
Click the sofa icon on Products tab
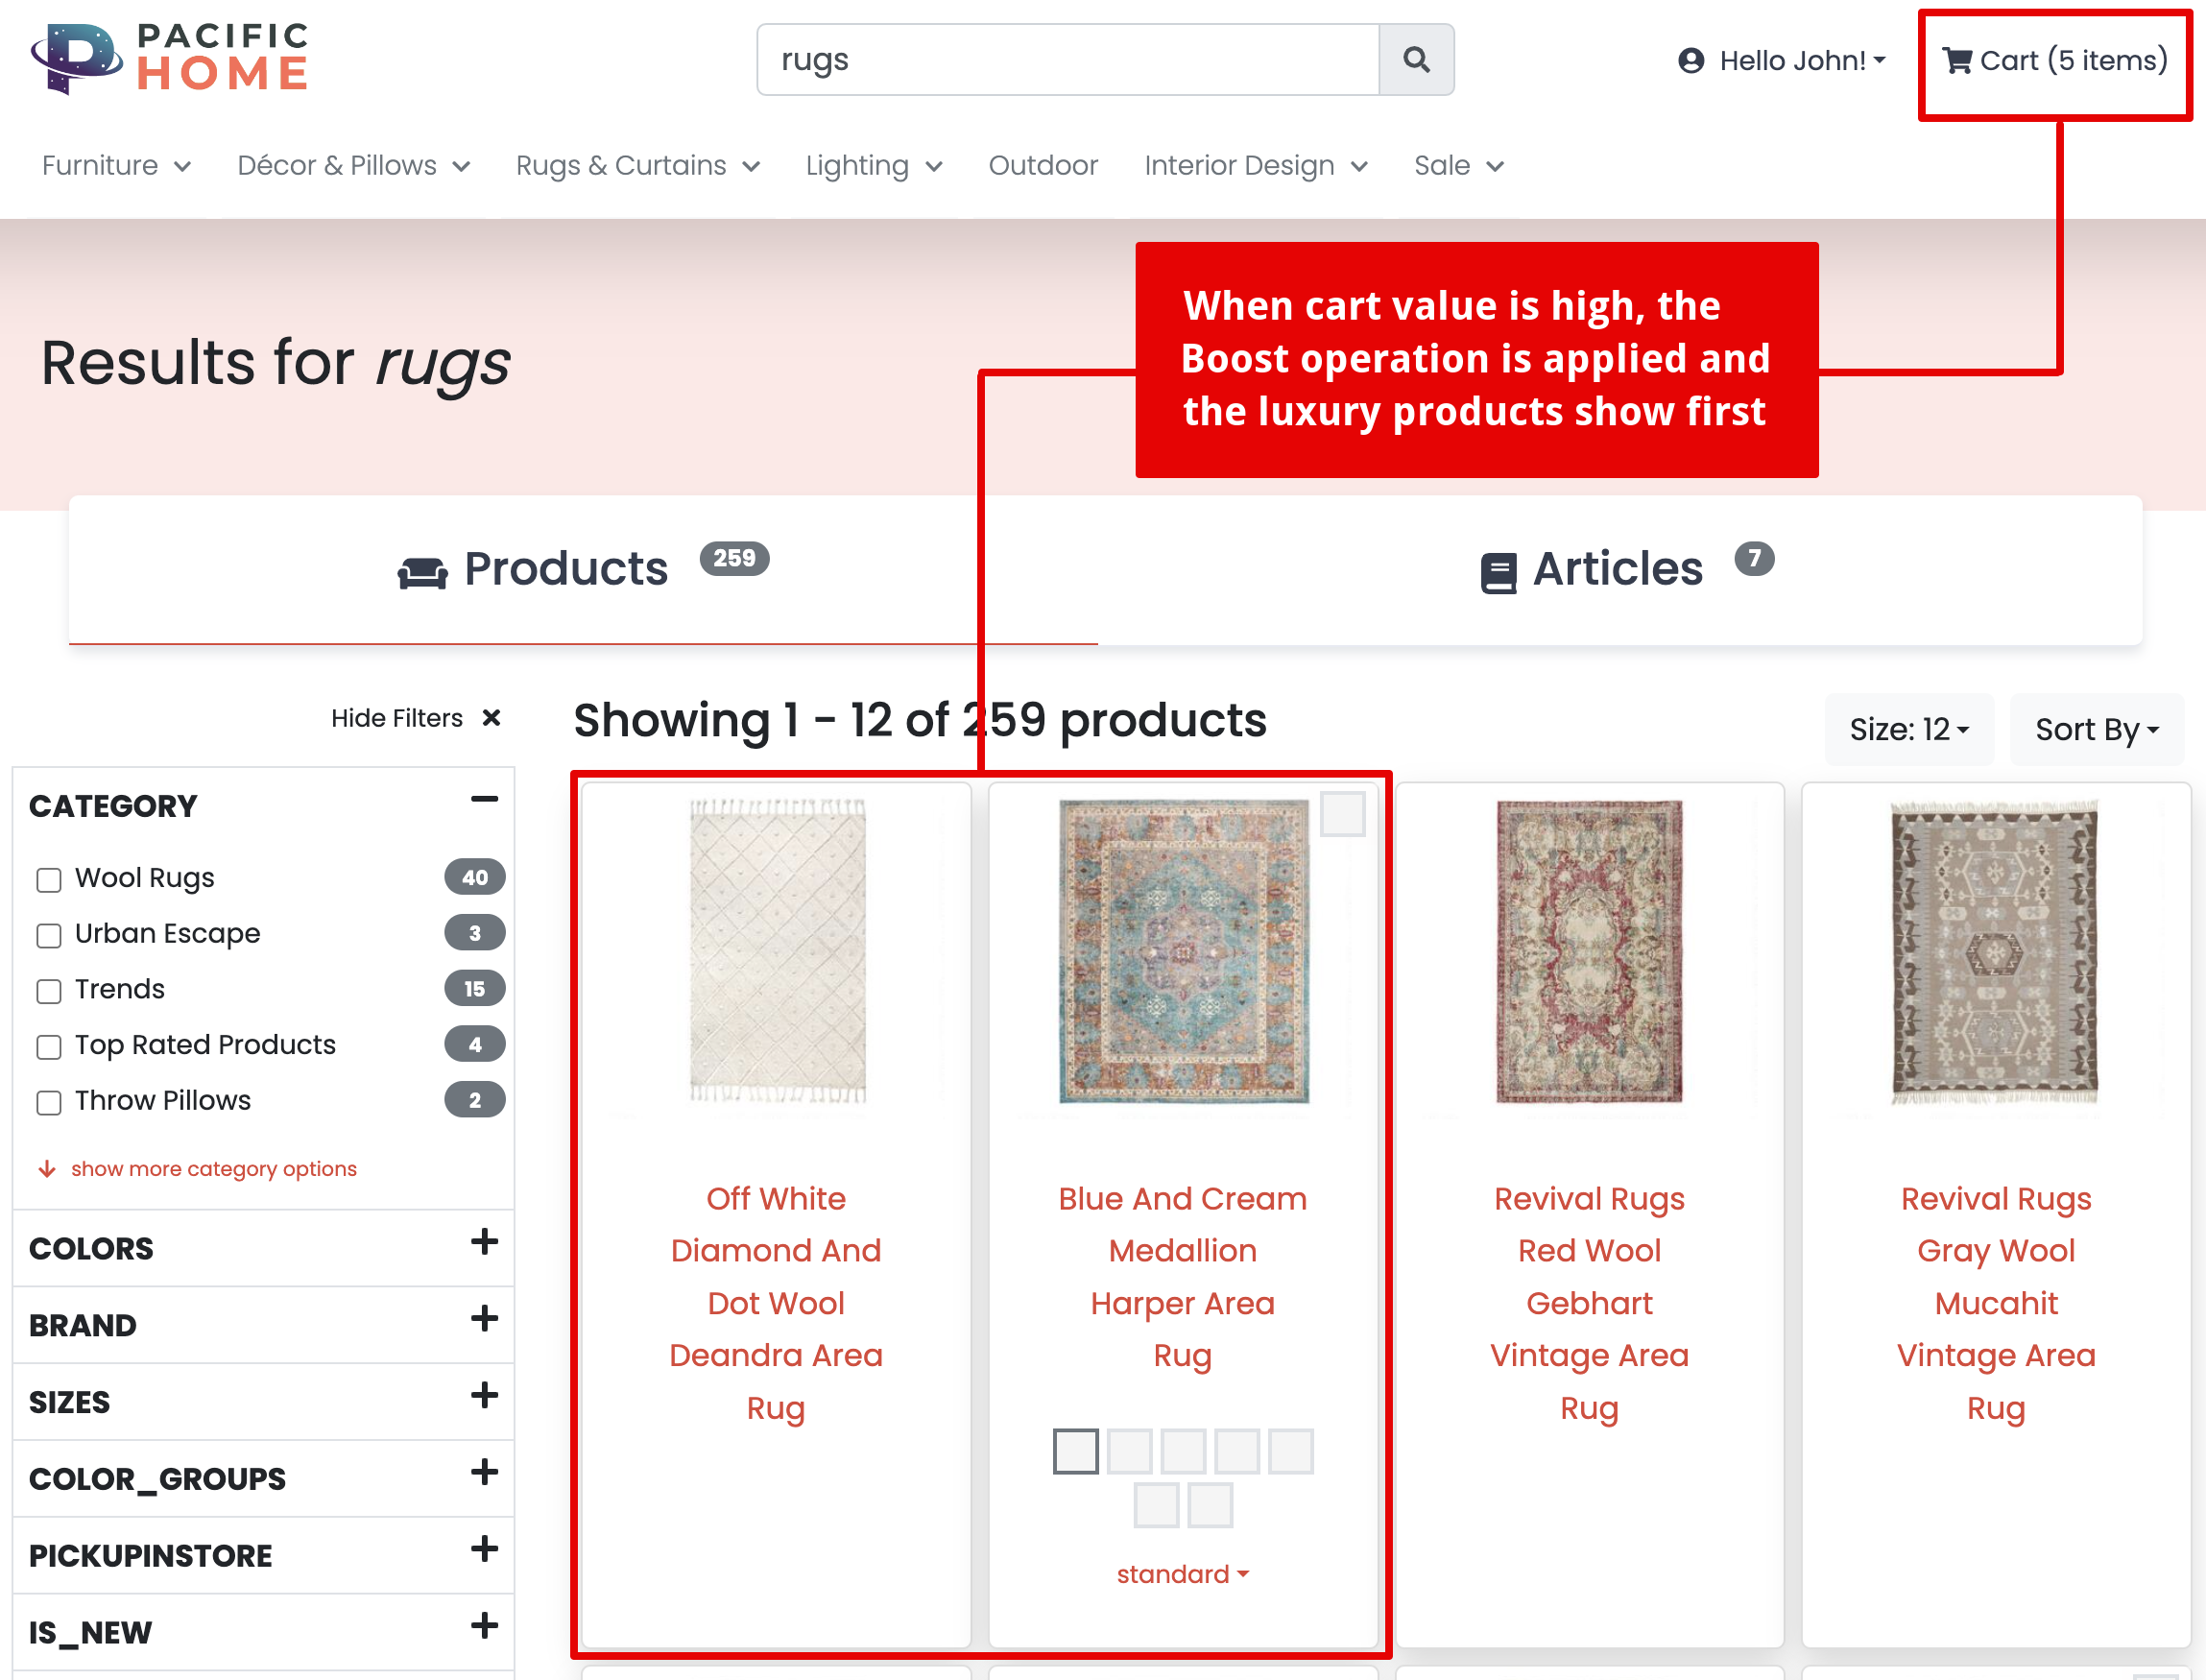tap(422, 572)
